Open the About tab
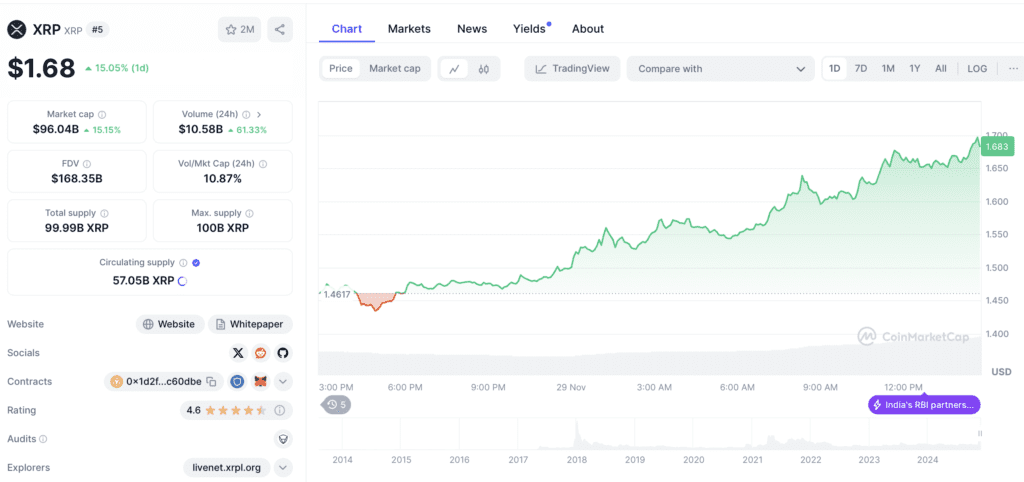Viewport: 1024px width, 482px height. 588,29
